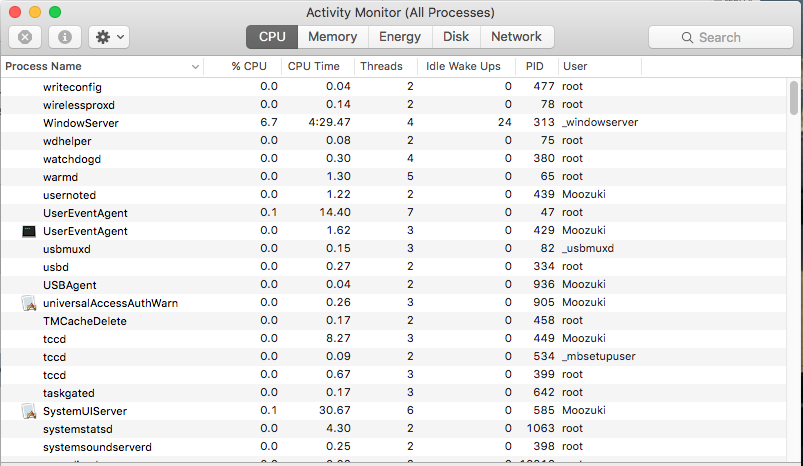Screen dimensions: 803x466
Task: Sort by CPU Time column header
Action: 314,67
